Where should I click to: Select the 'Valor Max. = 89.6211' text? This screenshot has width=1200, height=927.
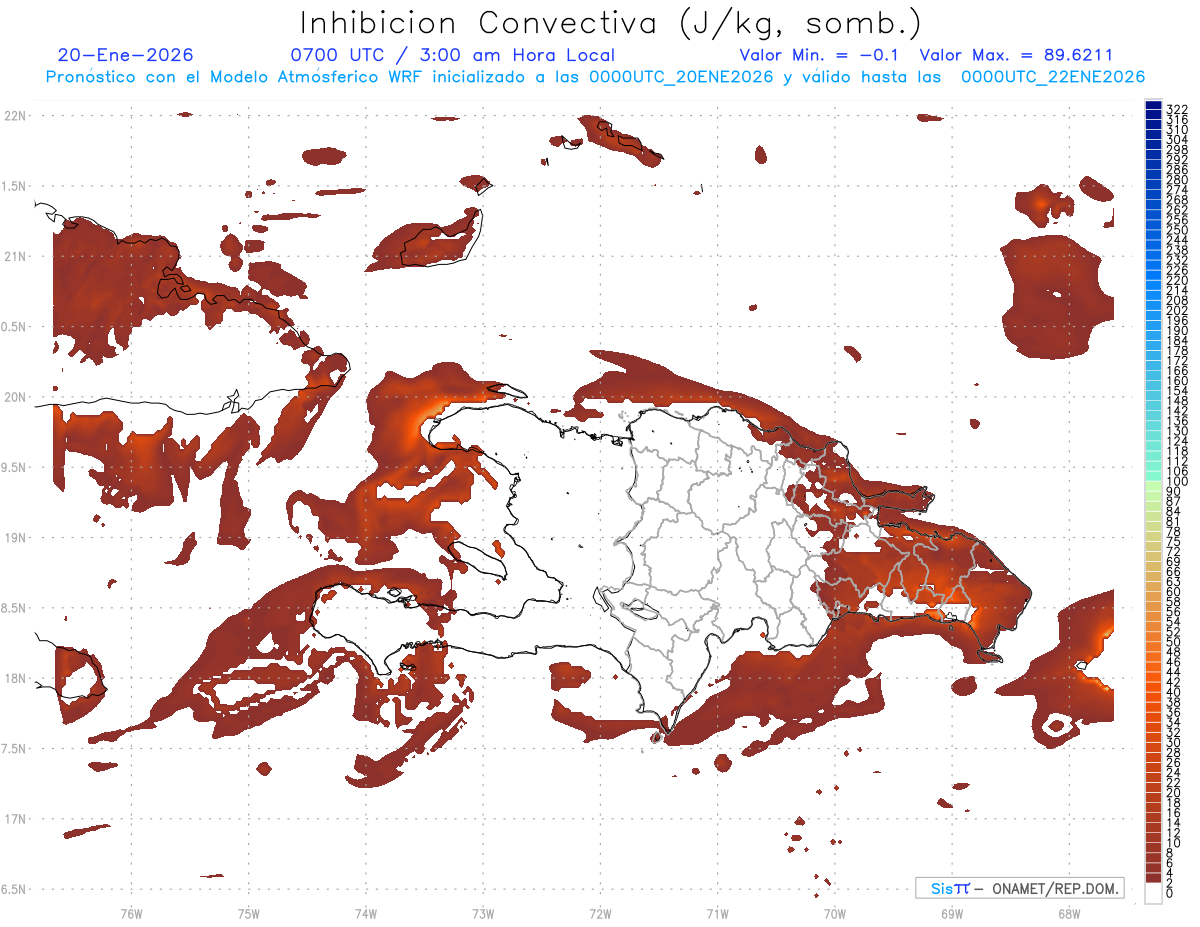point(1016,56)
